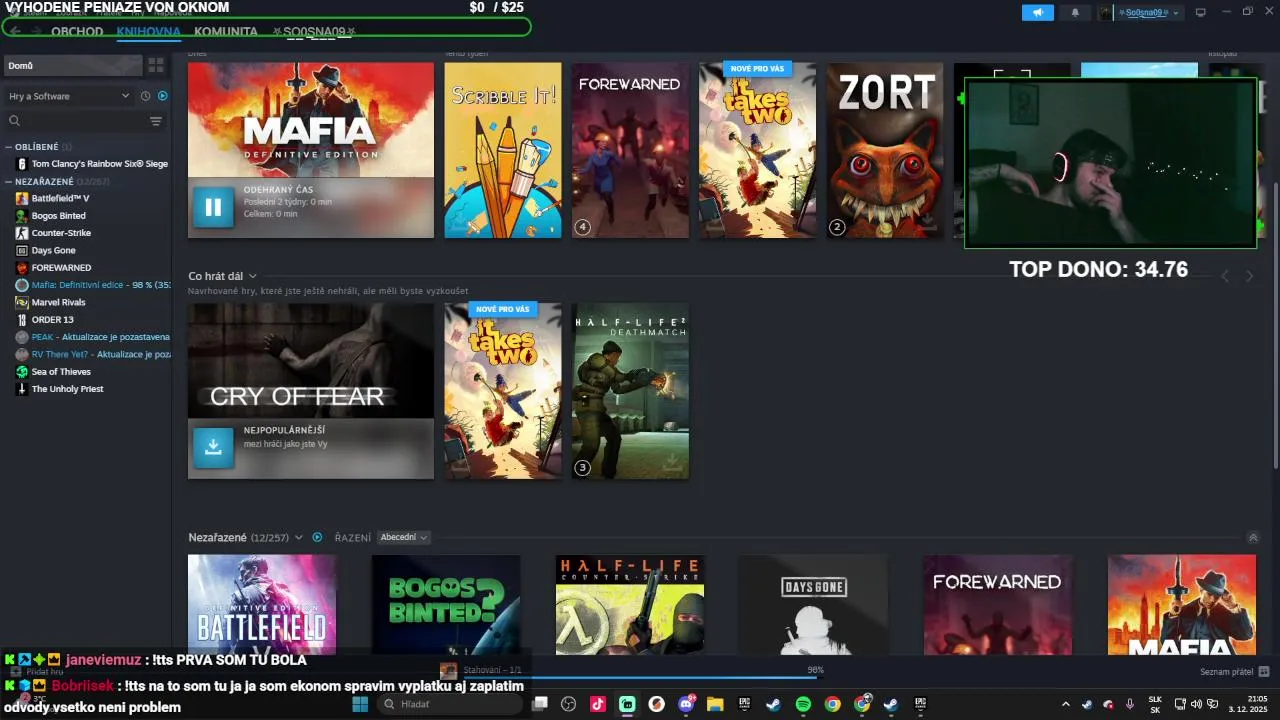Click Rainbow Six Siege icon in favorites
Viewport: 1280px width, 720px height.
(x=22, y=163)
